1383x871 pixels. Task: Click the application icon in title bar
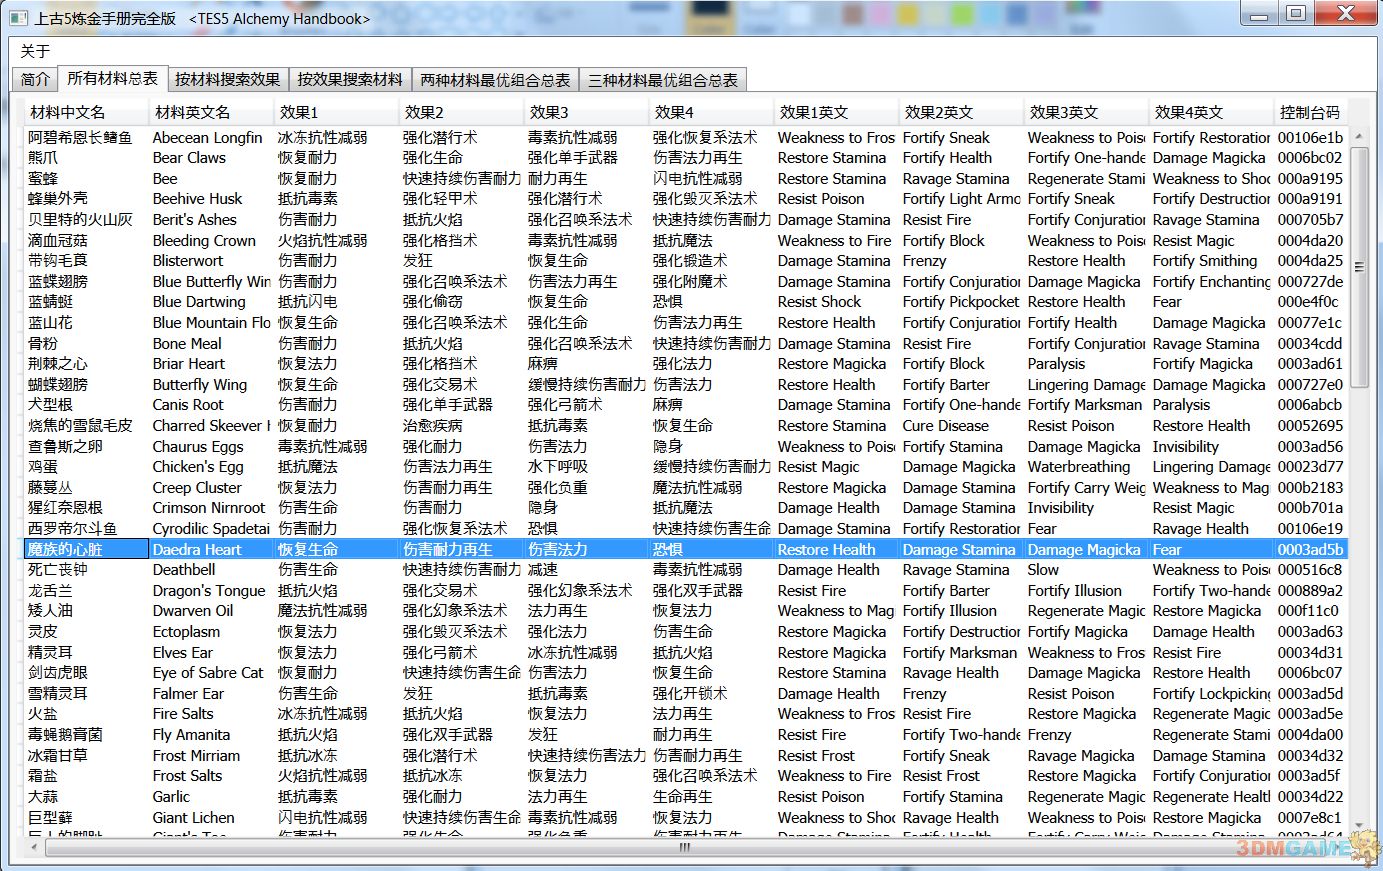point(20,17)
